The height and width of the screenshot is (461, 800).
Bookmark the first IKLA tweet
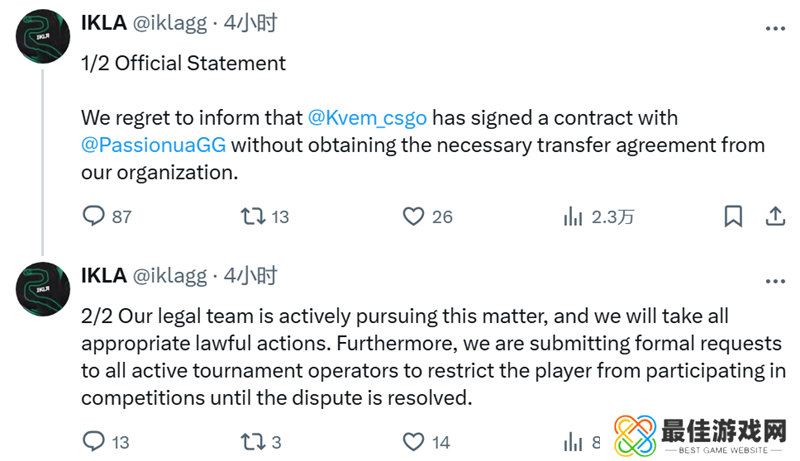(733, 215)
